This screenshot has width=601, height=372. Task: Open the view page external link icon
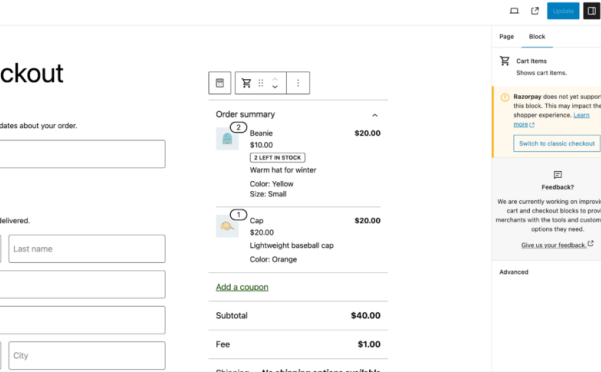(535, 11)
